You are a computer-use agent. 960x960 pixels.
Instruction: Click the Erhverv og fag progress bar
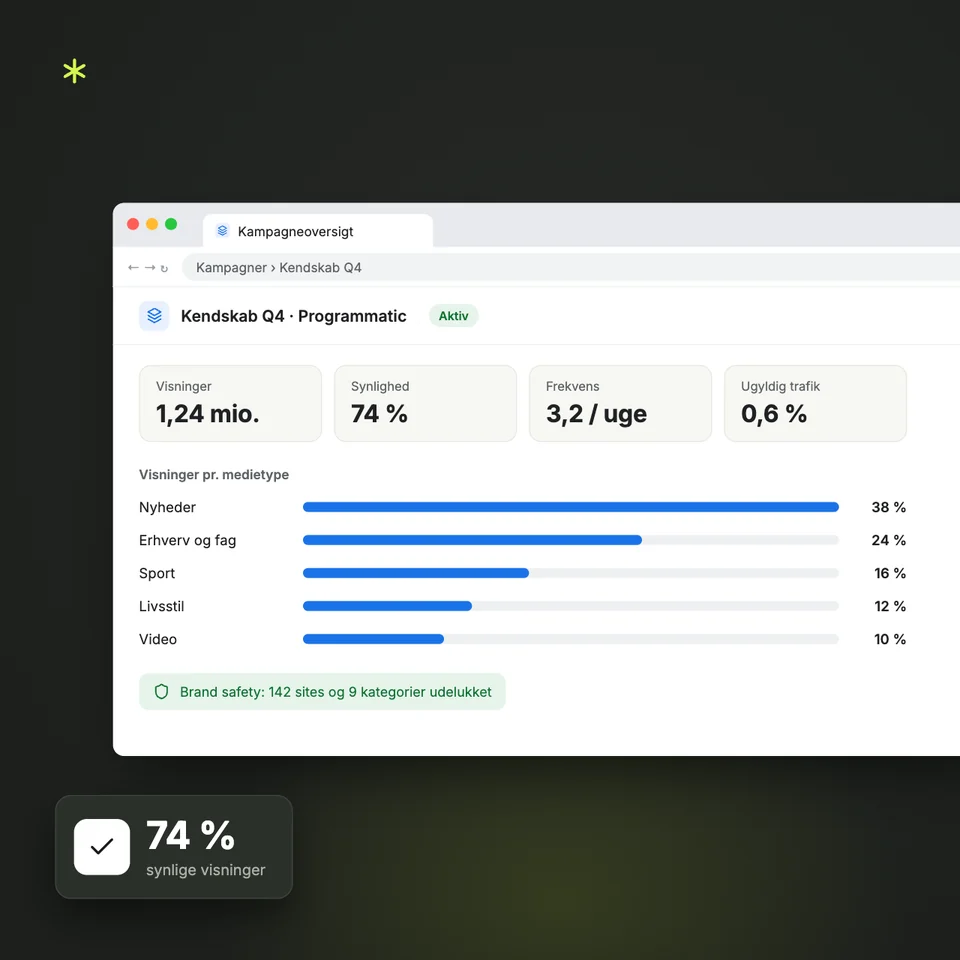click(571, 540)
